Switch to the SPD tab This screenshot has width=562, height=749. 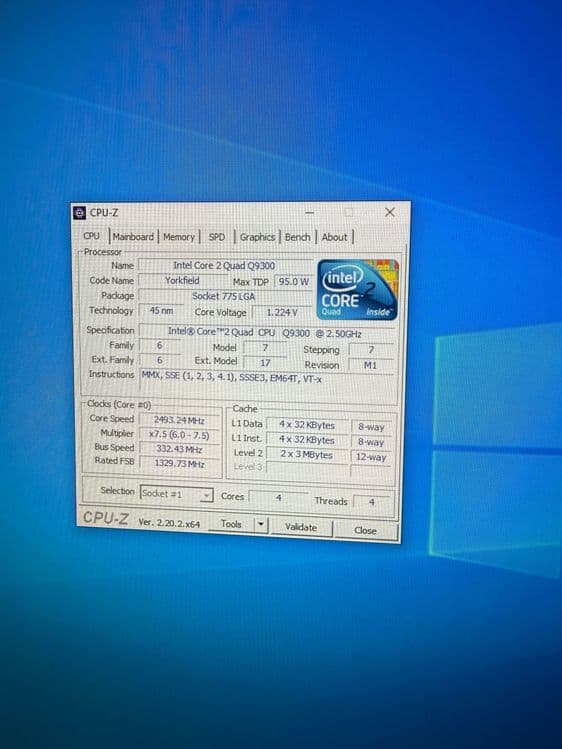coord(216,237)
